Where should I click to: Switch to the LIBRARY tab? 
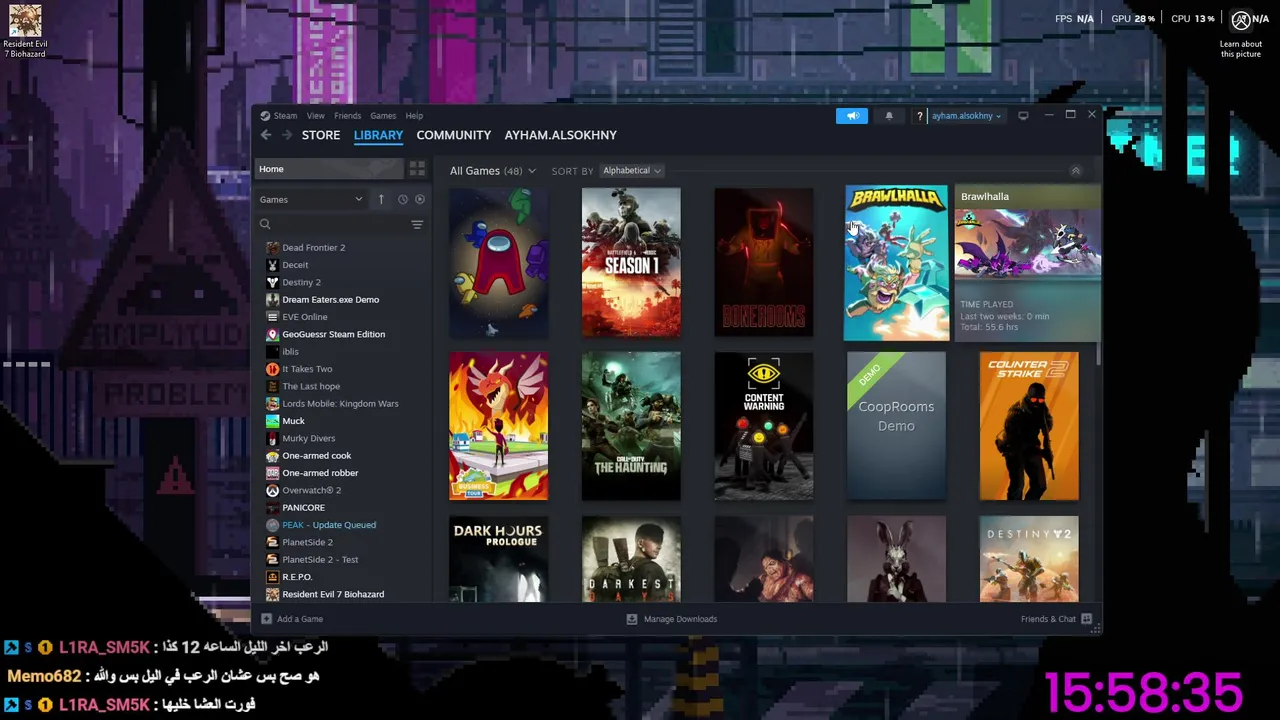pos(378,135)
